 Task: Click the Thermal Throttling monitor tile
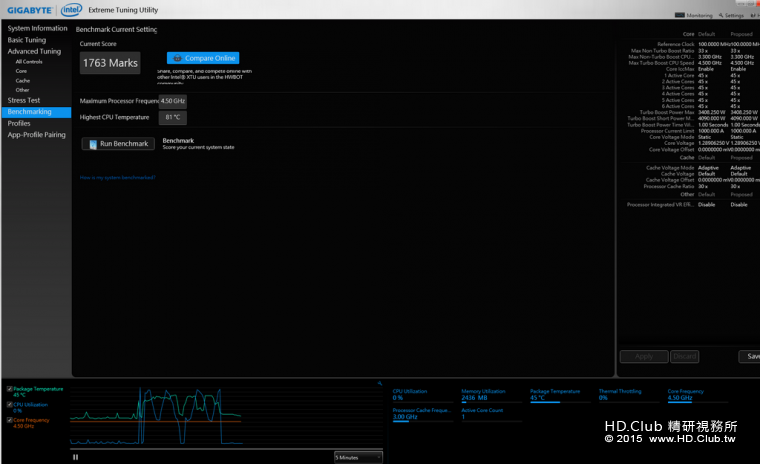[x=629, y=396]
